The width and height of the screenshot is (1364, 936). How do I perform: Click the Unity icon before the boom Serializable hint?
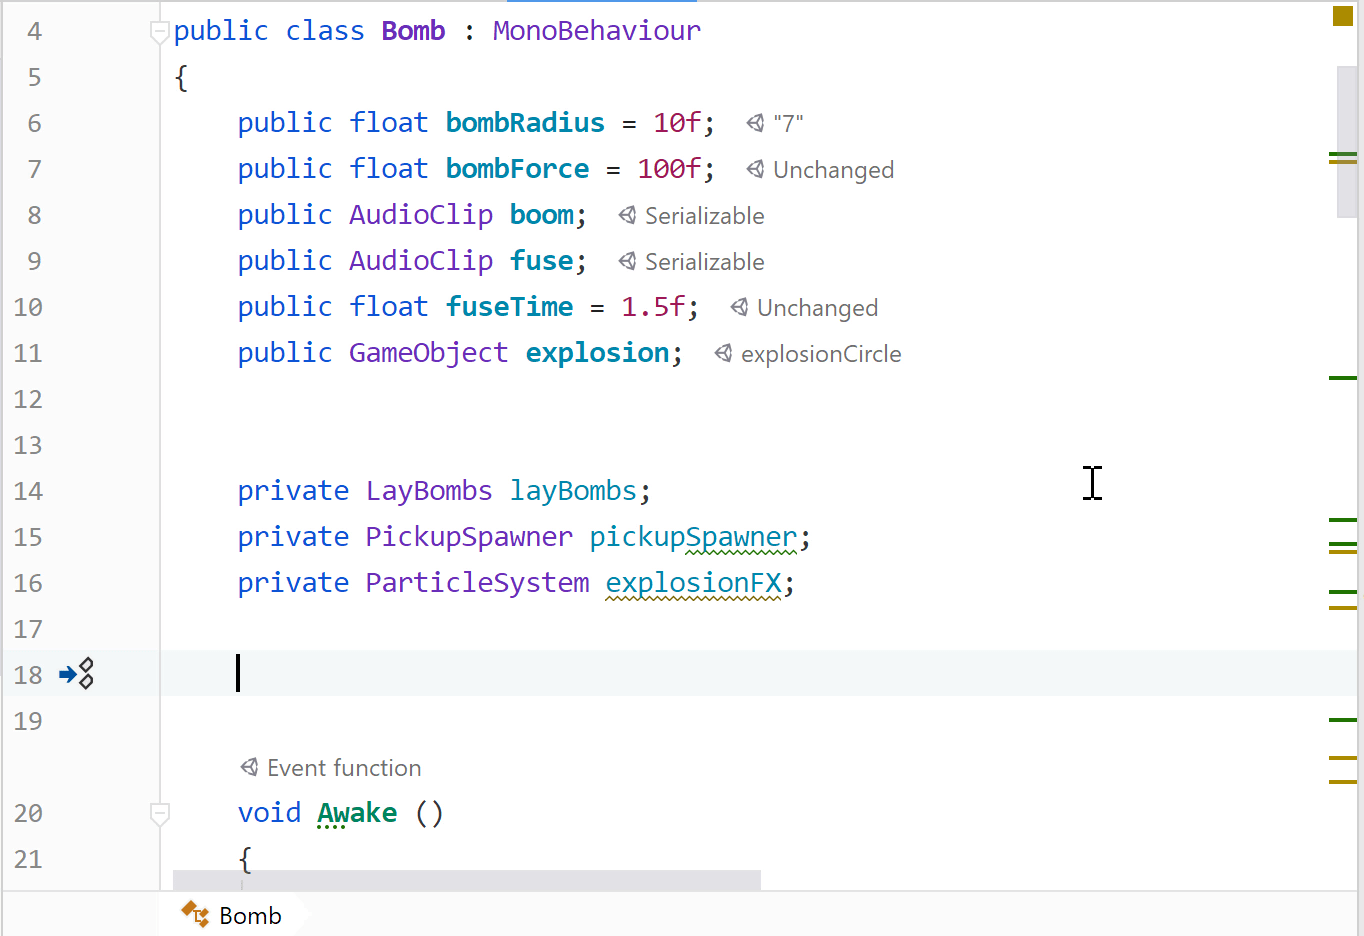tap(626, 215)
